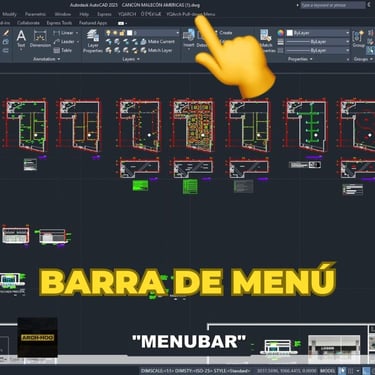Click the color wheel icon in Properties
Screen dimensions: 375x375
280,33
